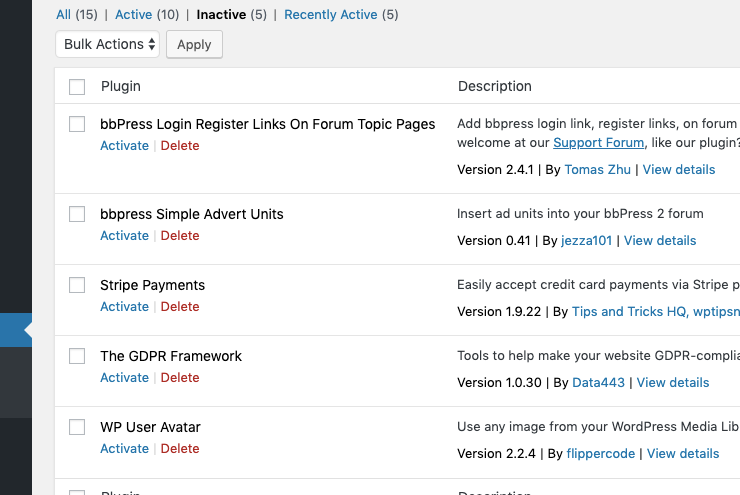Check the bbPress Login Register Links checkbox
740x495 pixels.
[77, 124]
